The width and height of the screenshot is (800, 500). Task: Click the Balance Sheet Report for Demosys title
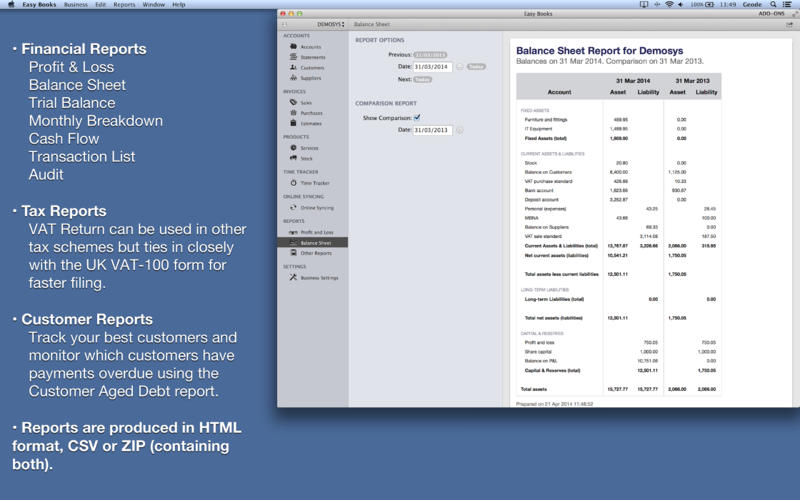click(x=599, y=51)
